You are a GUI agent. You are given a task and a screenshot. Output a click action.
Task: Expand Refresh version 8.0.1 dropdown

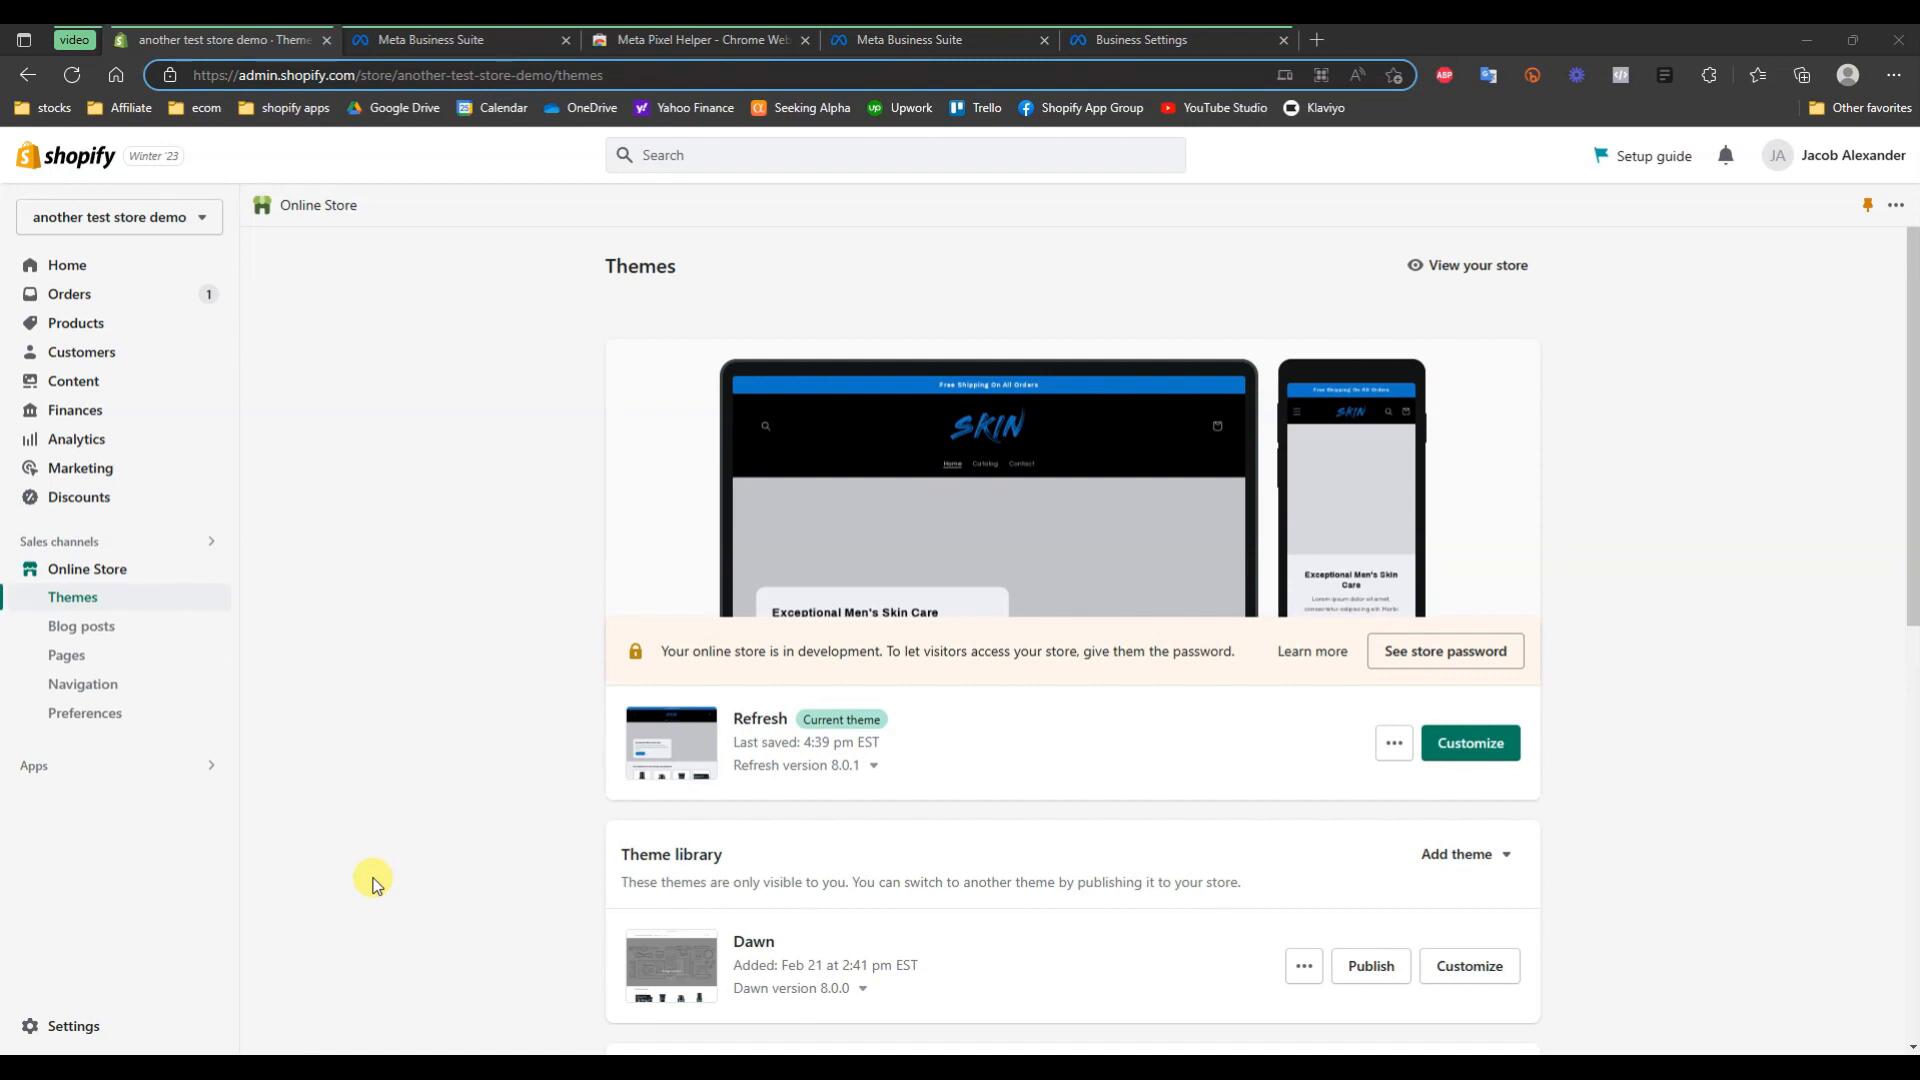tap(873, 766)
